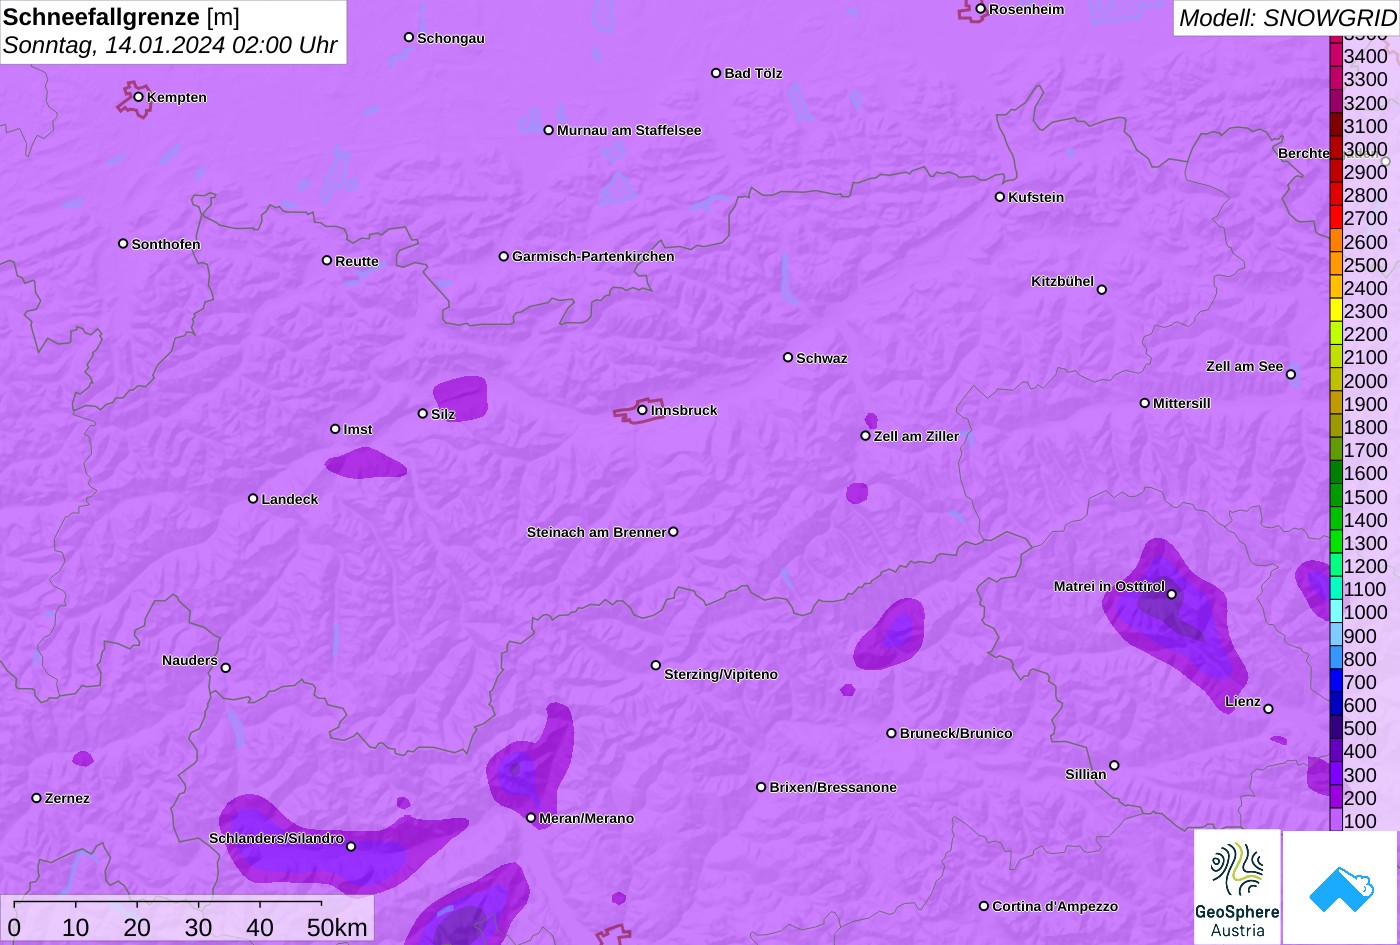Click the Innsbruck city marker

[642, 410]
